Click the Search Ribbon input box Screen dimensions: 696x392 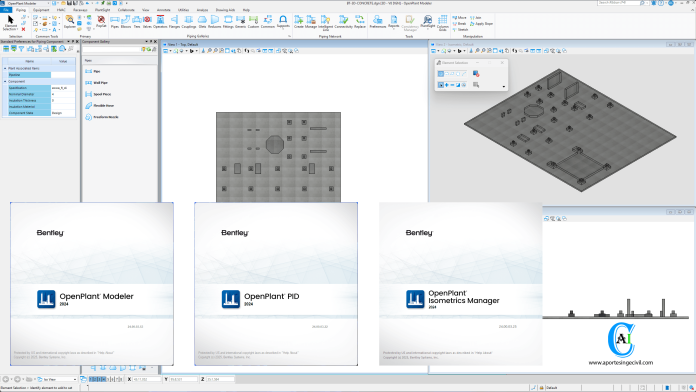pos(618,3)
